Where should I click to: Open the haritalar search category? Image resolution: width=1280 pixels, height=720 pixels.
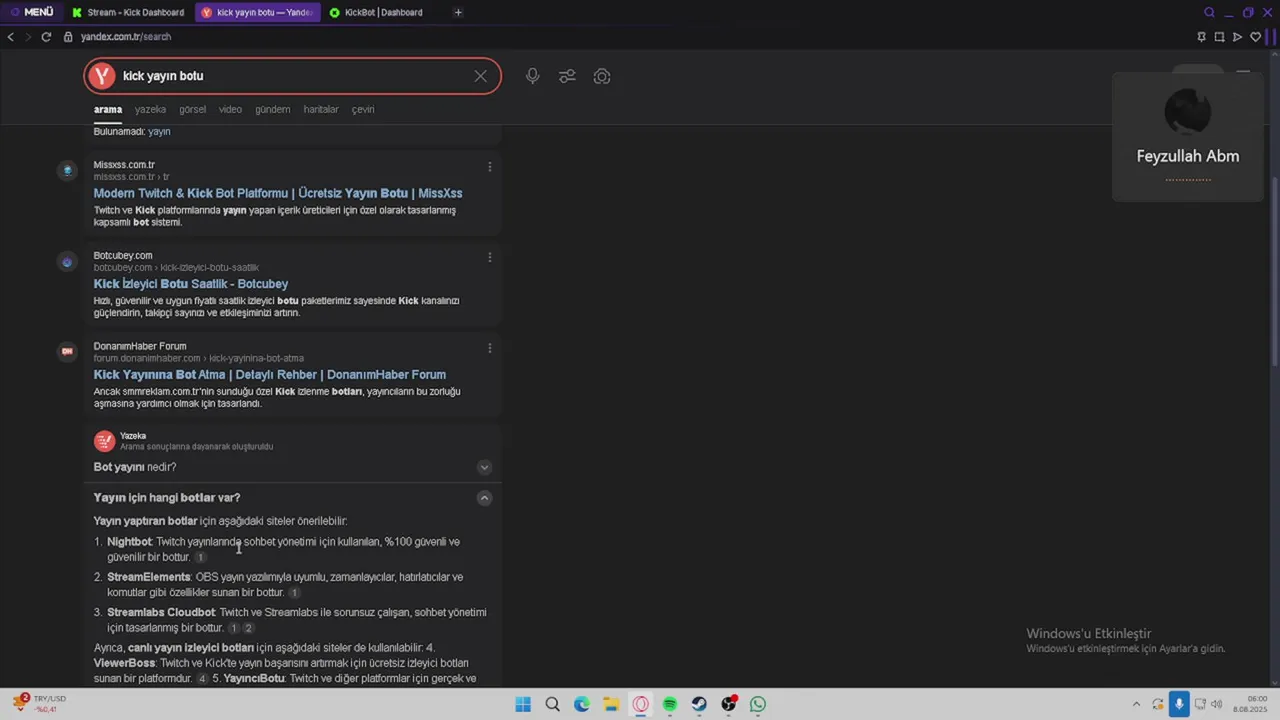[x=321, y=109]
